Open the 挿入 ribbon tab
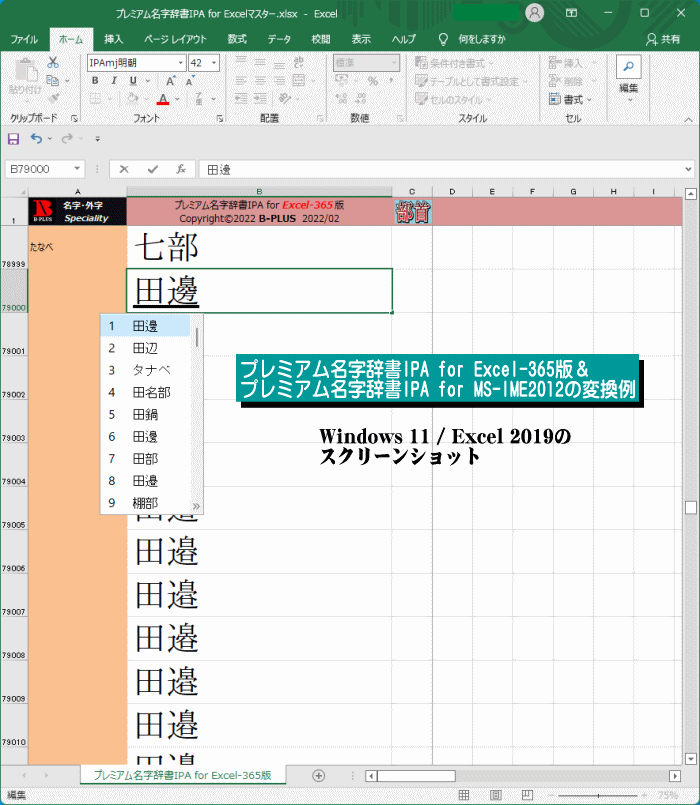Image resolution: width=700 pixels, height=805 pixels. click(114, 39)
